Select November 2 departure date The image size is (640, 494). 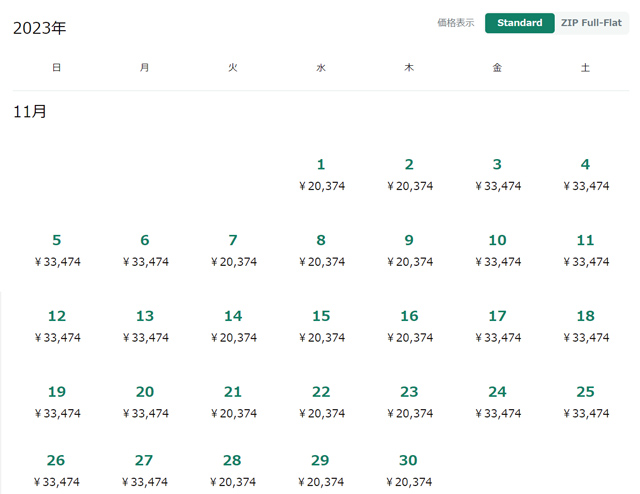click(409, 174)
